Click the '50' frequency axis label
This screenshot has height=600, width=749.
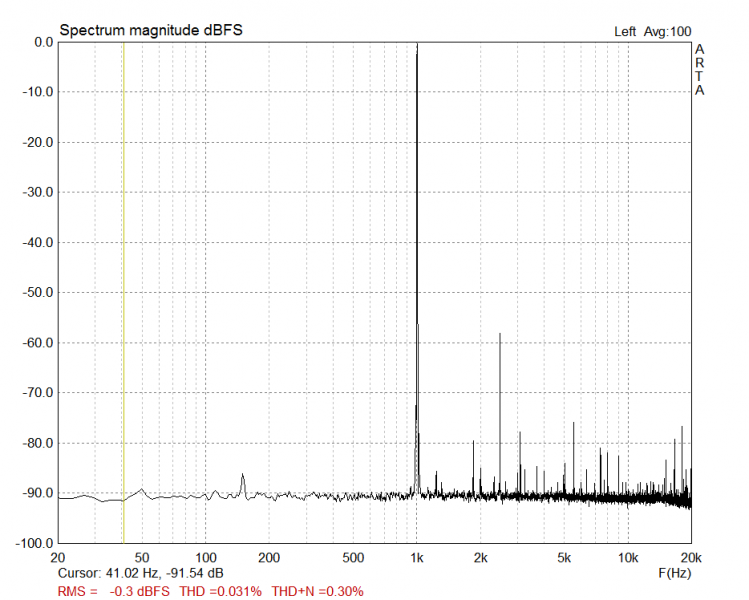(x=142, y=557)
